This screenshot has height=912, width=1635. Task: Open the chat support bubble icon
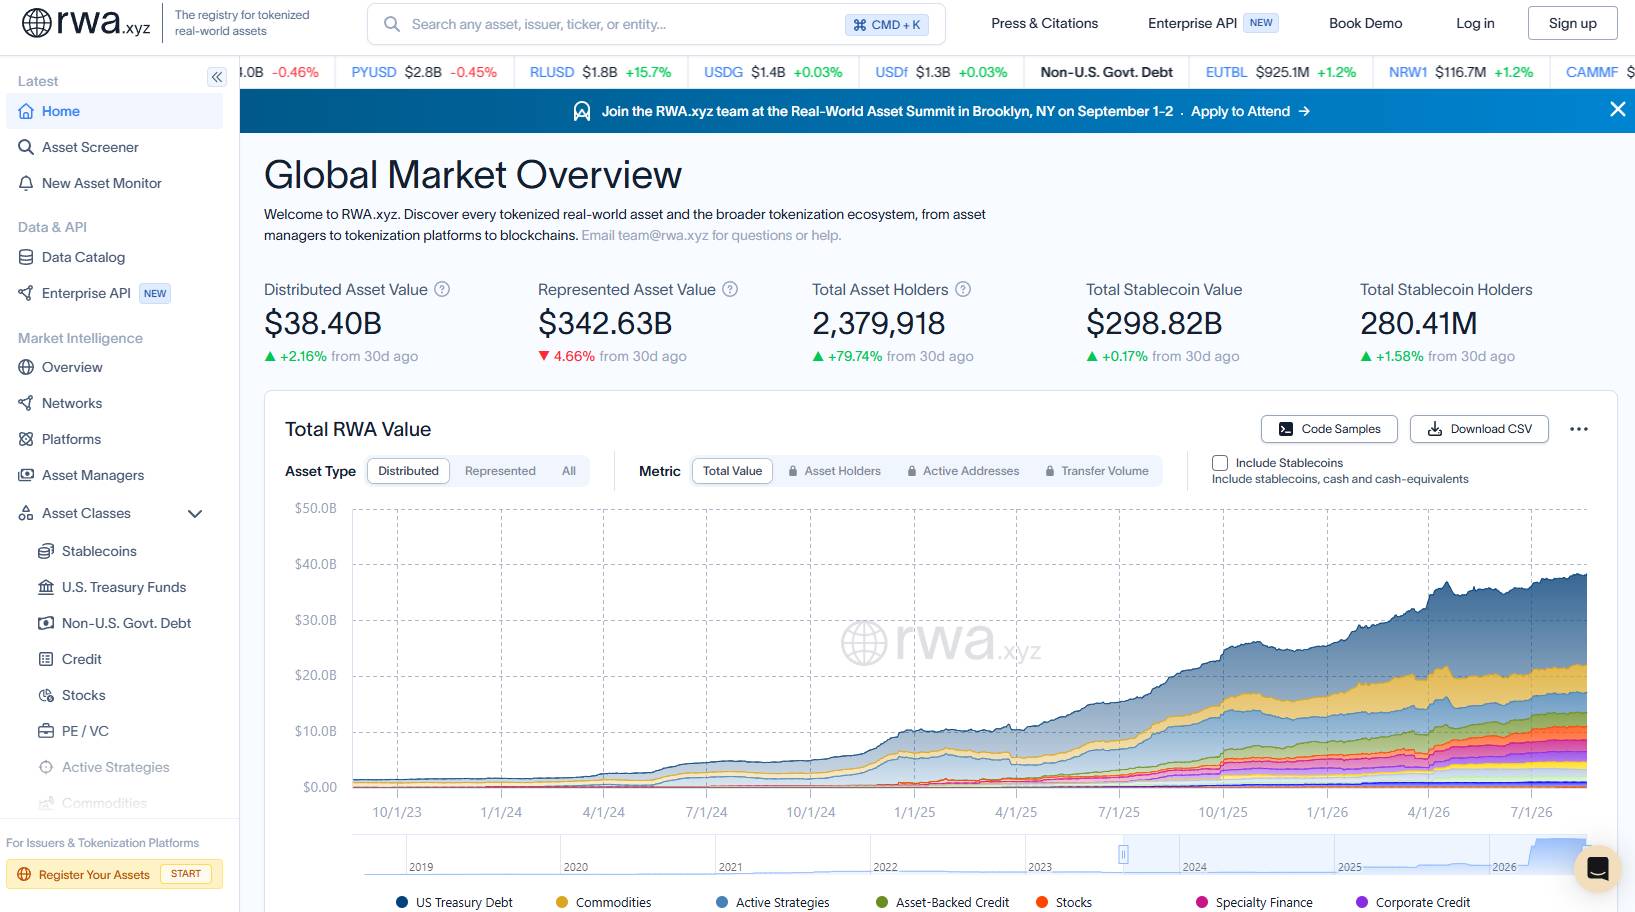pos(1597,868)
